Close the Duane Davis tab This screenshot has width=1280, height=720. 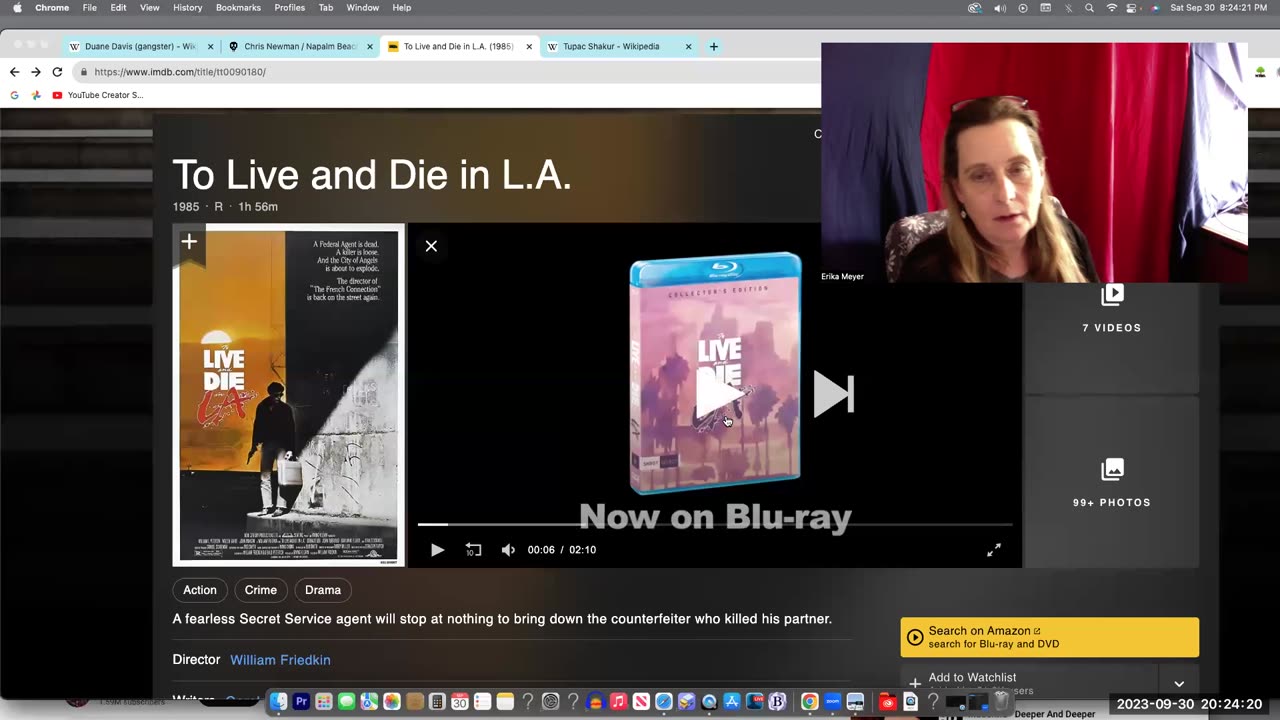pos(211,46)
